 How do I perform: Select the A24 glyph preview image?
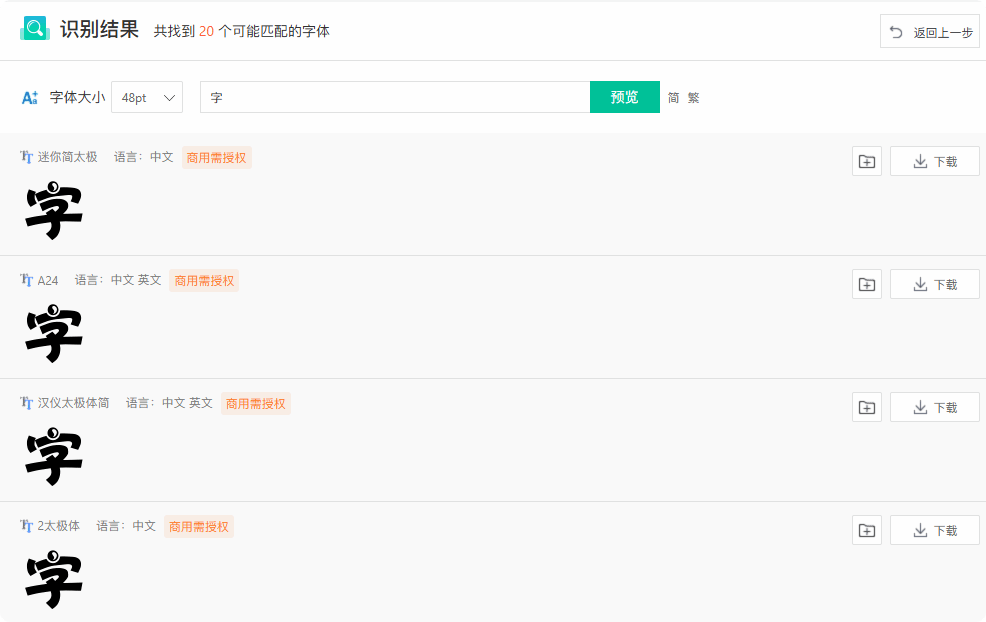[x=54, y=333]
